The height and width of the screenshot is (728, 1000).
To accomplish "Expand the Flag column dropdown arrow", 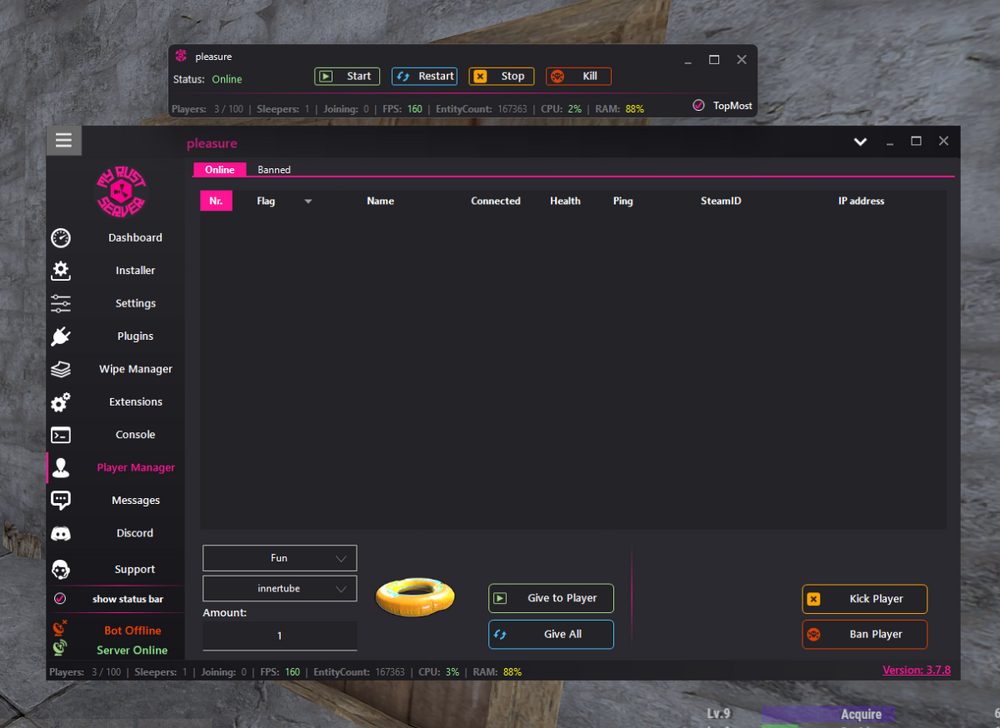I will [x=308, y=202].
